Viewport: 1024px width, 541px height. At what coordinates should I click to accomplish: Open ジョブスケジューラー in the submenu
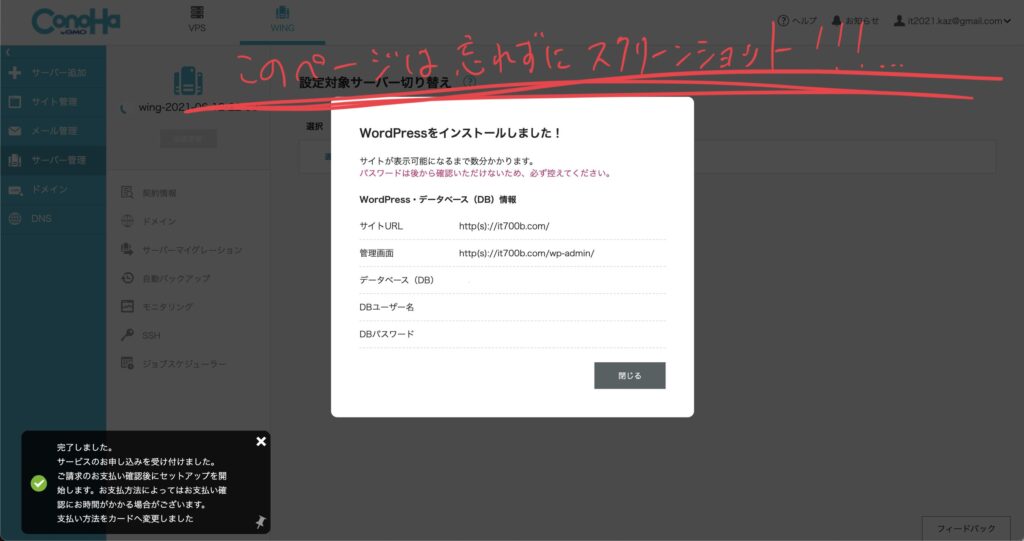coord(184,363)
